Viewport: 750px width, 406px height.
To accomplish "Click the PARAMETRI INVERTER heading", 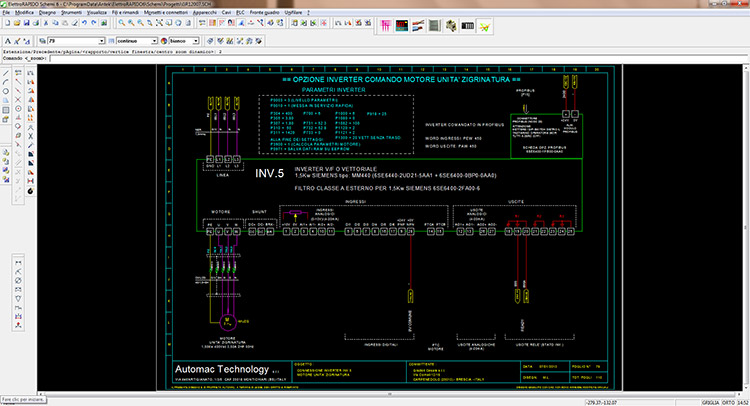I will click(x=333, y=90).
